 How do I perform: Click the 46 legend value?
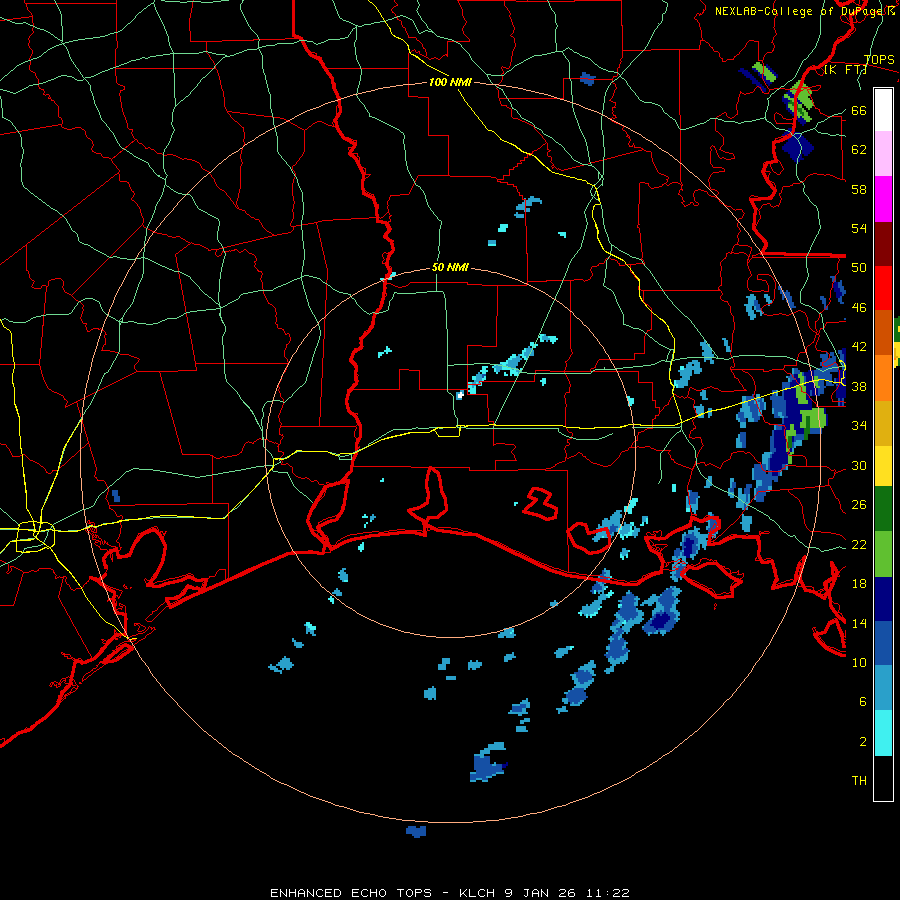click(859, 308)
